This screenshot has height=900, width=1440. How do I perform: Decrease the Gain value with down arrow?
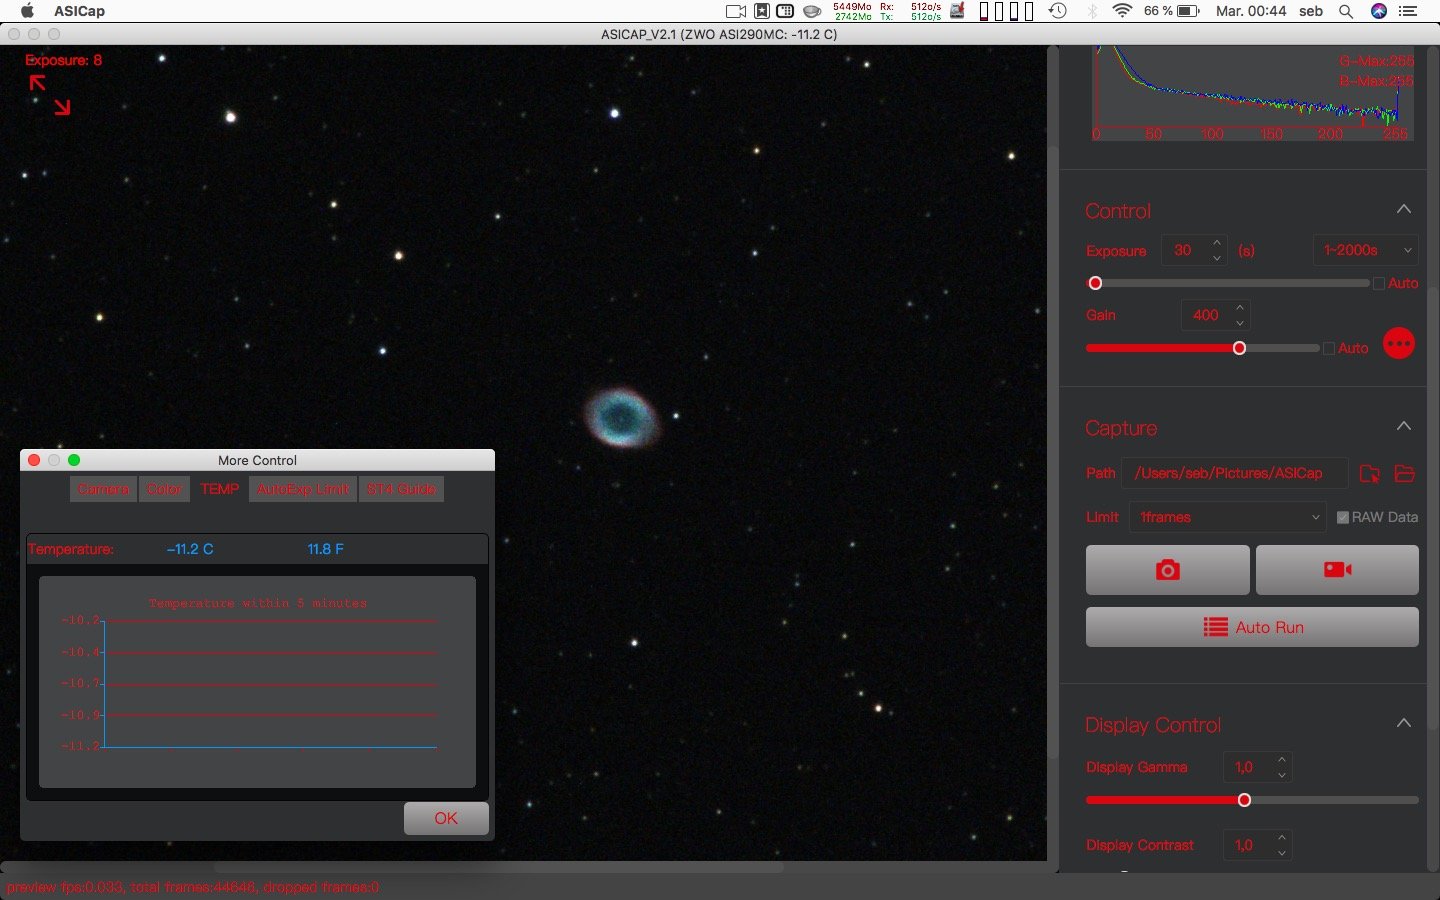(1240, 323)
